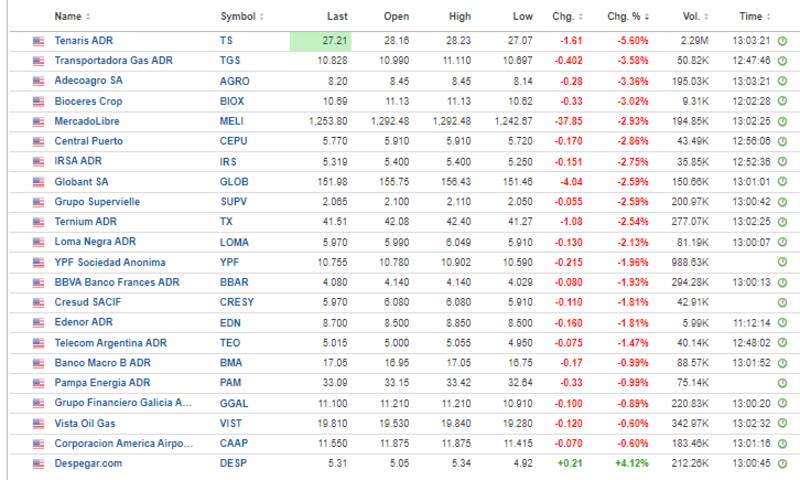Open the Transportadora Gas ADR link

click(113, 61)
